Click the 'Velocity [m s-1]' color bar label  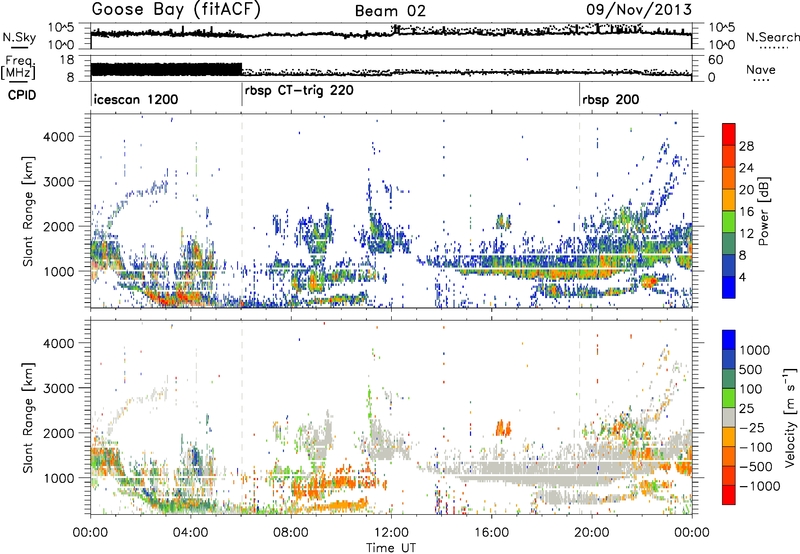tap(790, 417)
